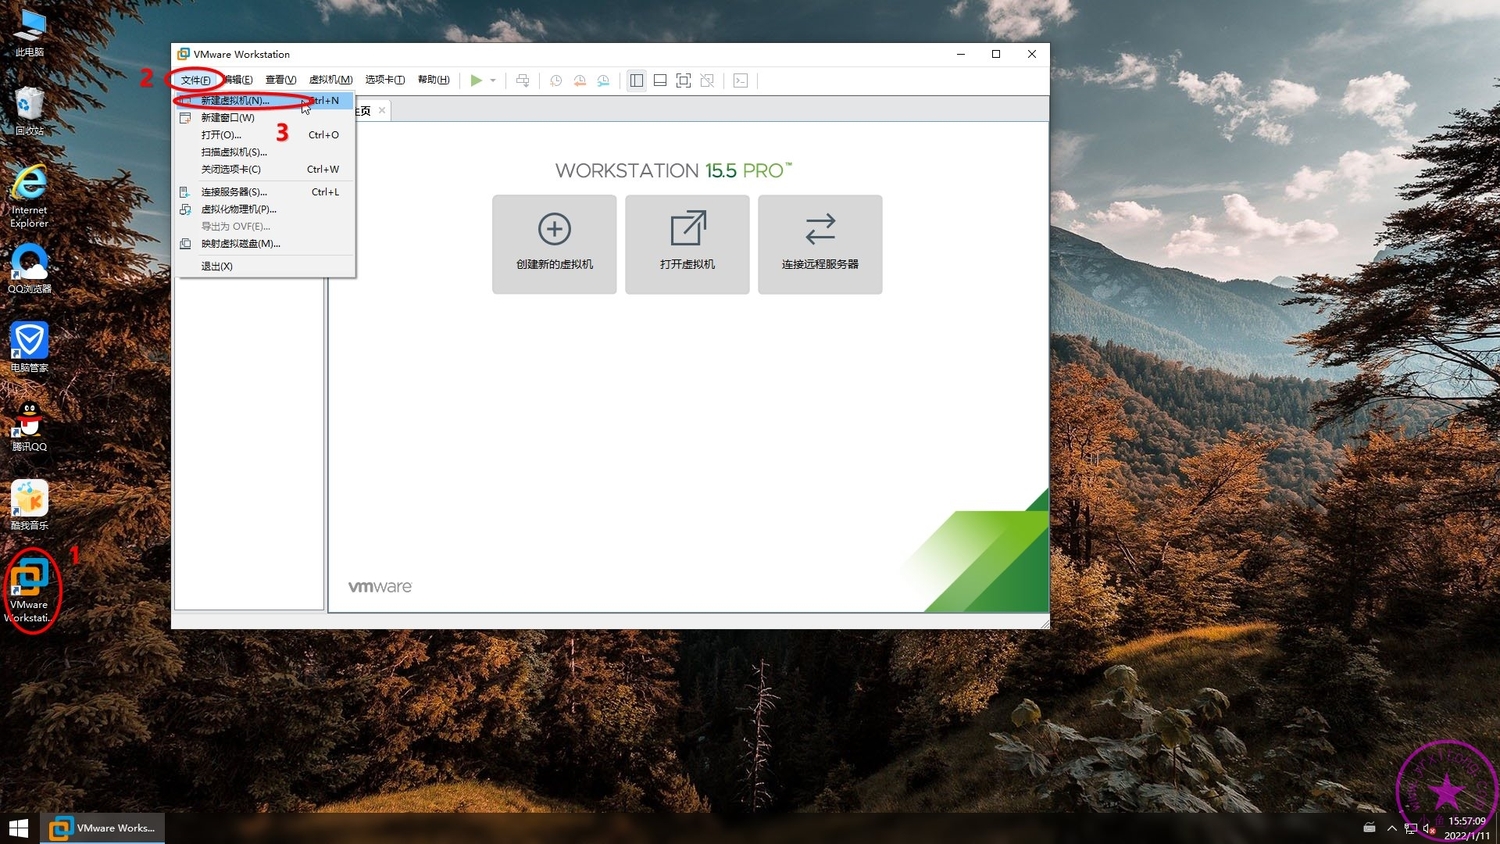1500x844 pixels.
Task: Open the 查看(V) menu
Action: [x=281, y=80]
